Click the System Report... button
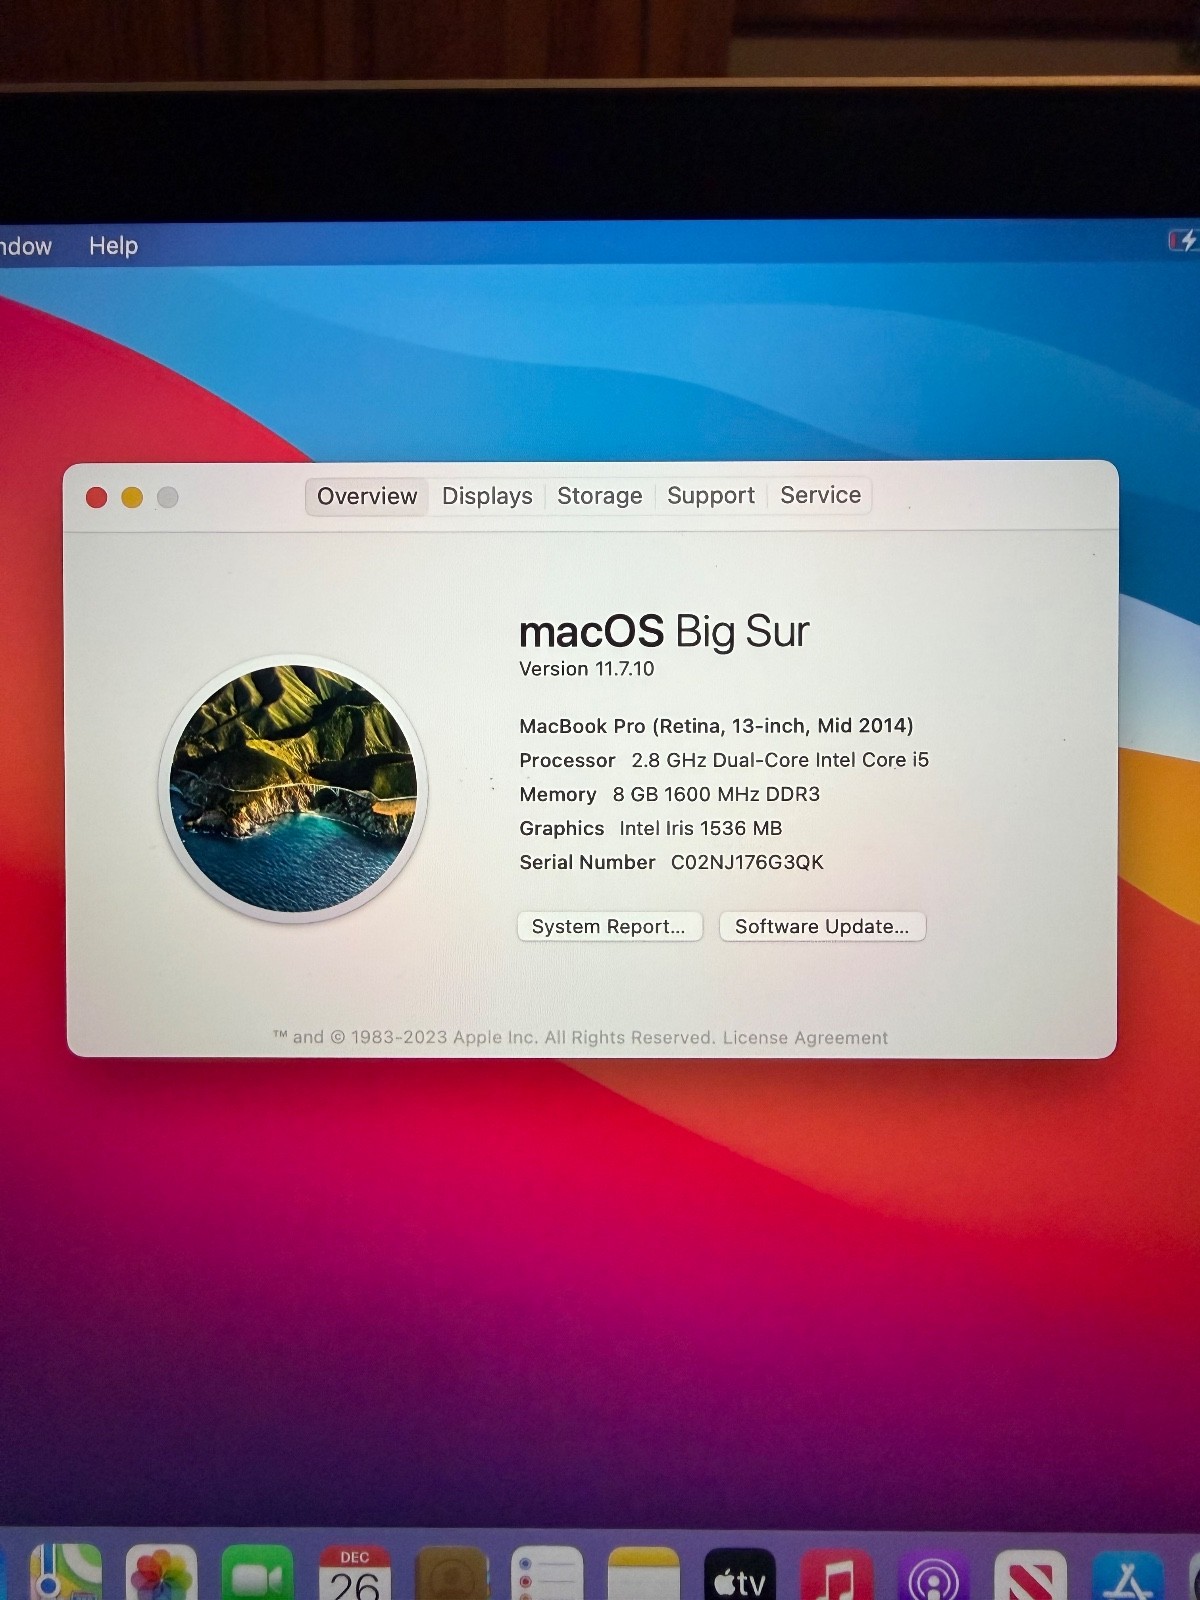 (x=609, y=926)
